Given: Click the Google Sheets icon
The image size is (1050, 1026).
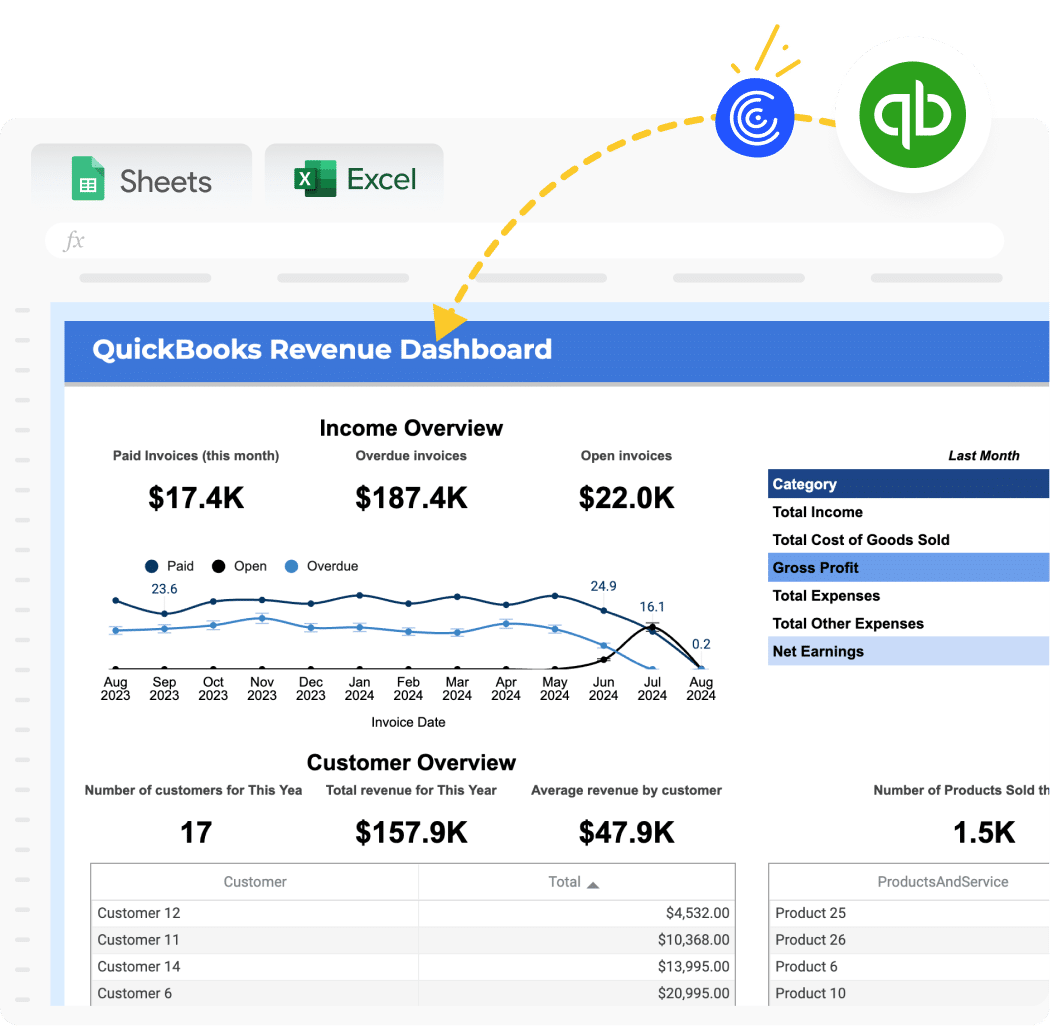Looking at the screenshot, I should pos(88,178).
